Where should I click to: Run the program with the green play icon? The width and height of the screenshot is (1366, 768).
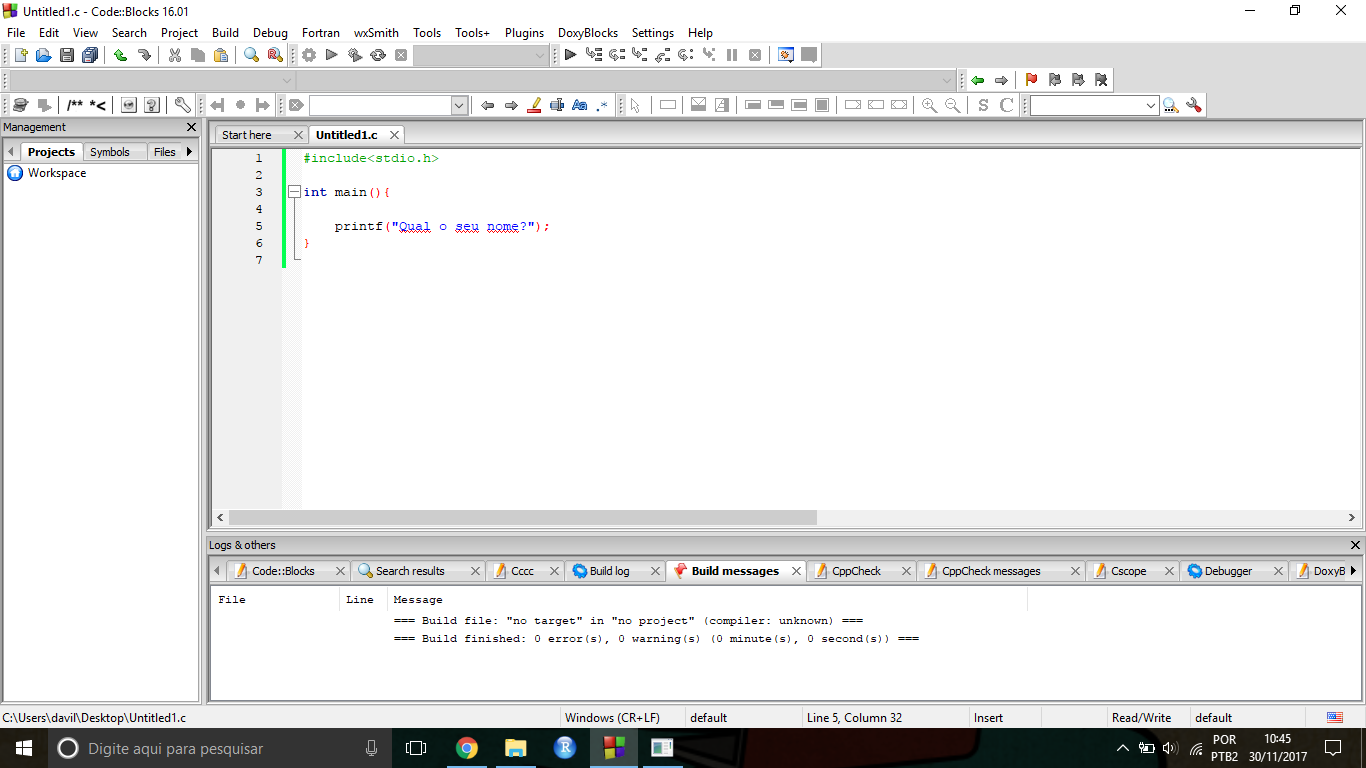332,55
